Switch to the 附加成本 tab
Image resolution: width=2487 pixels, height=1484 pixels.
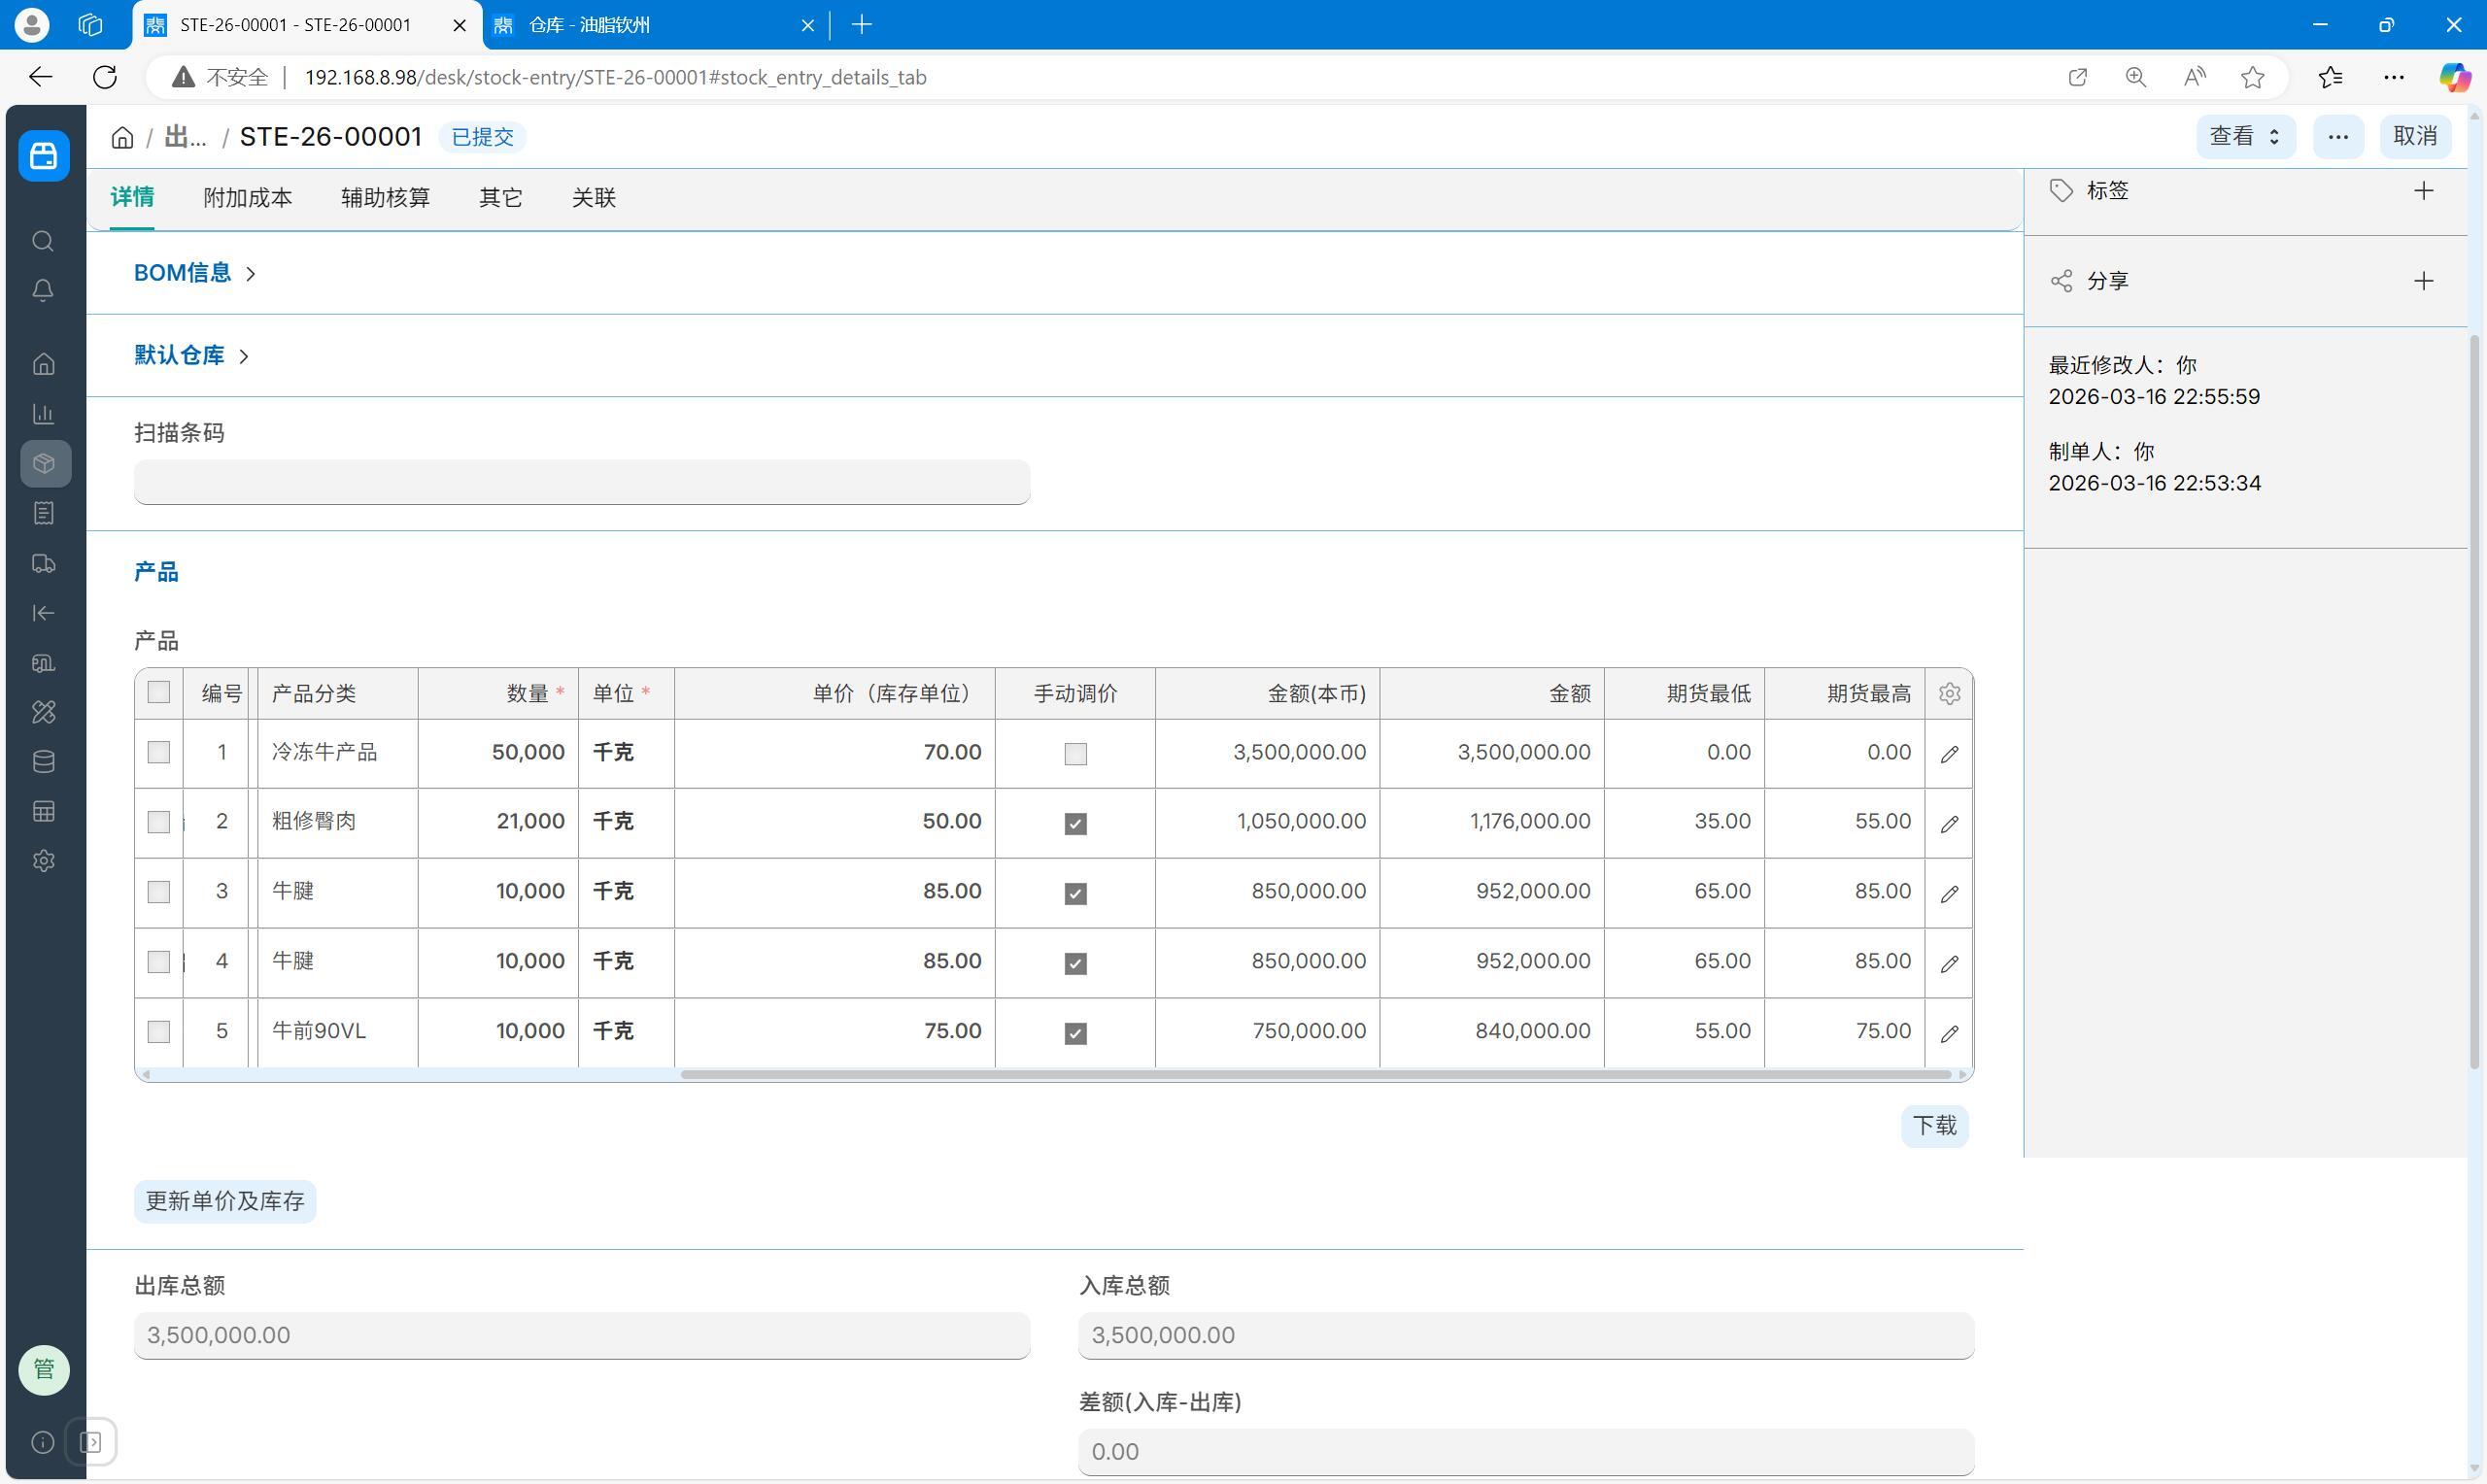pyautogui.click(x=247, y=197)
